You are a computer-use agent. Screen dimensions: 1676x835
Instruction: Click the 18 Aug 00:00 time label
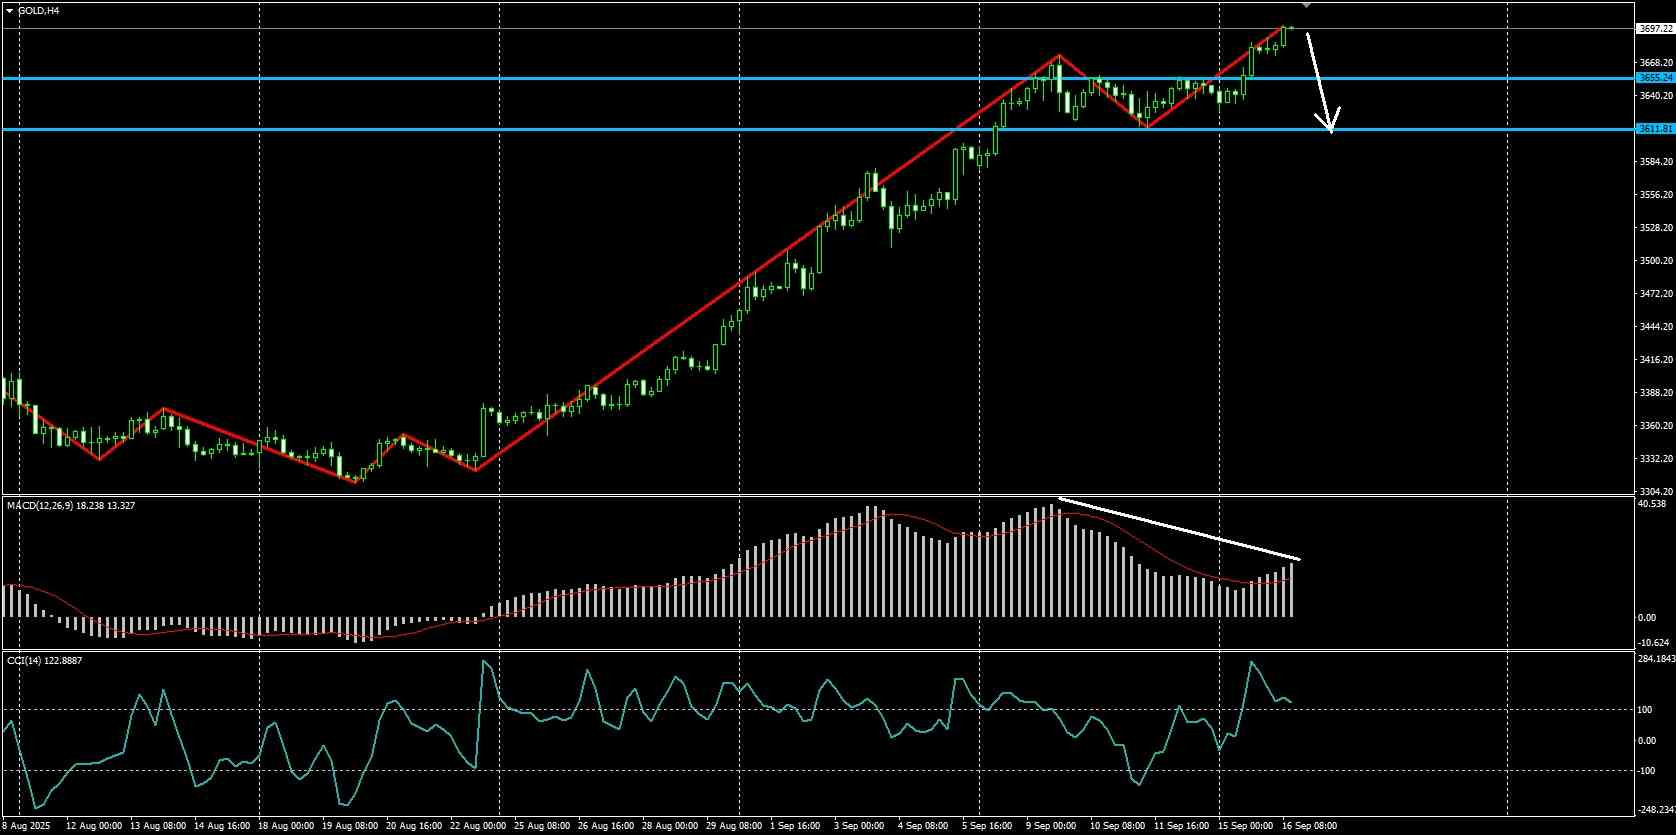[287, 827]
